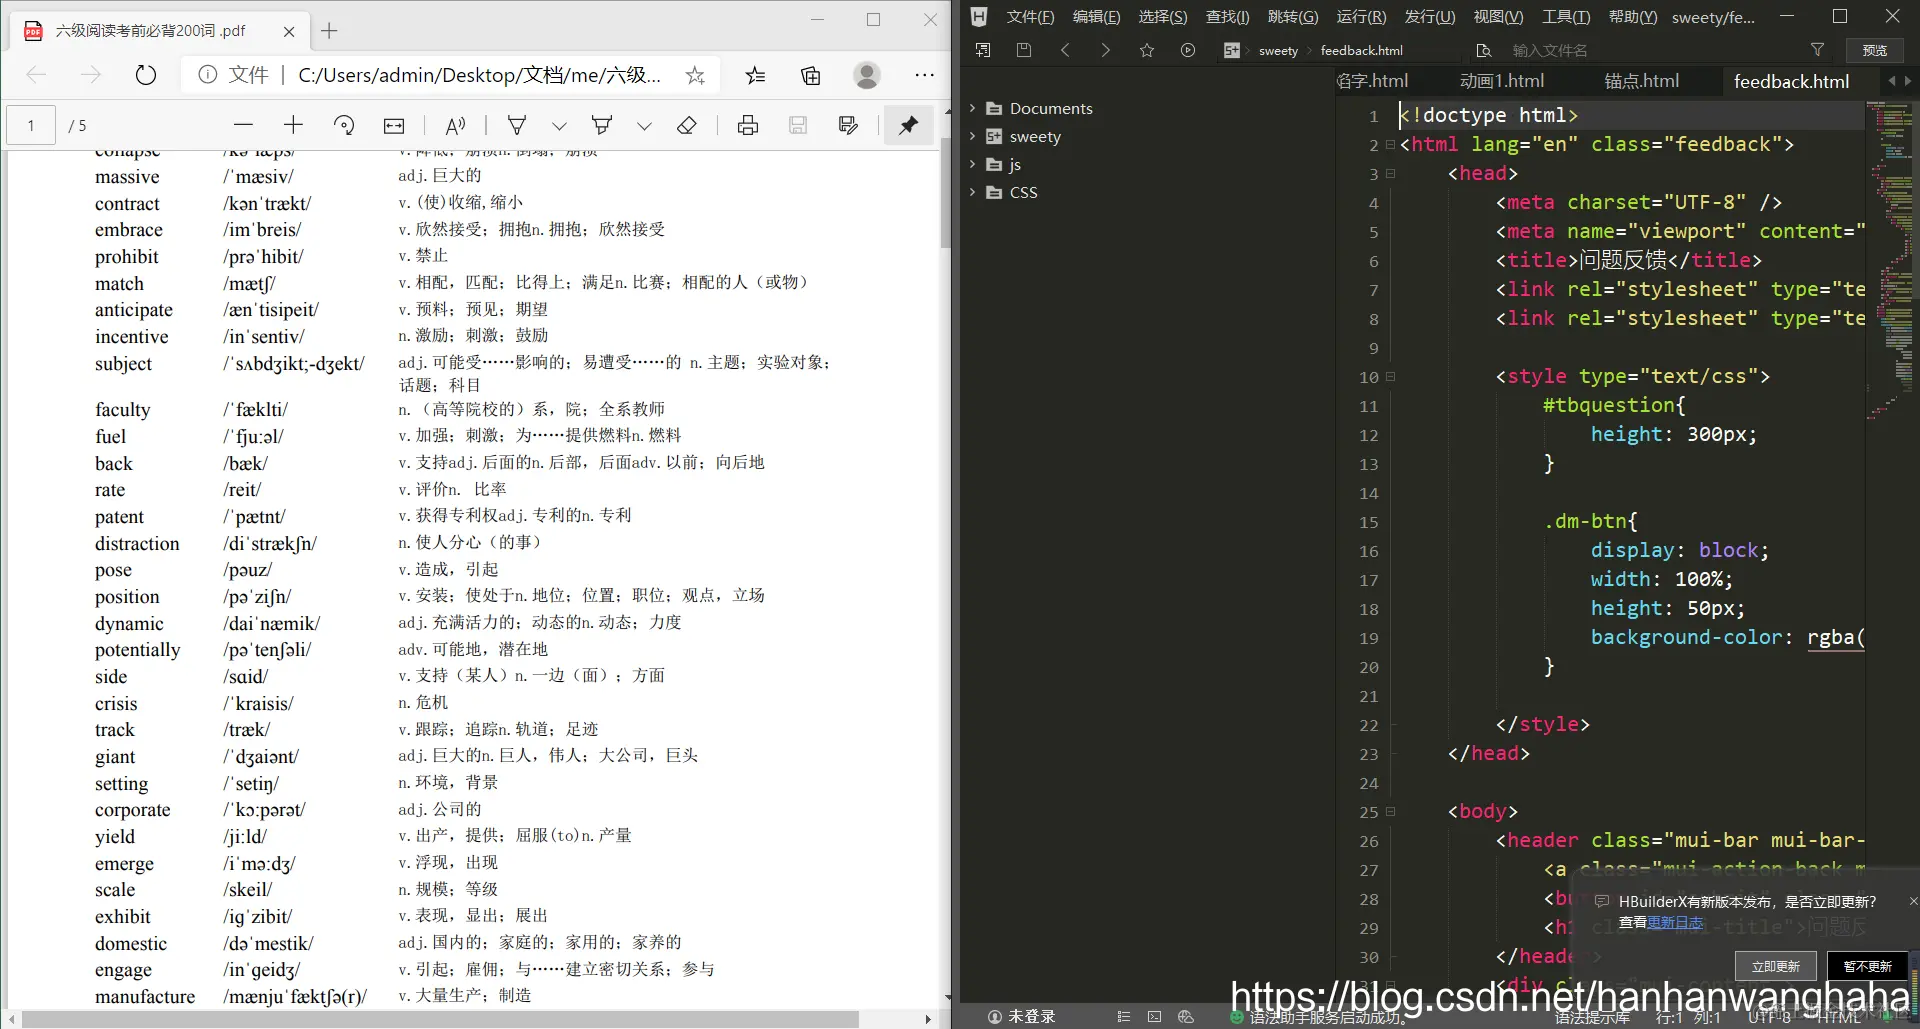Click the site info icon in address bar
This screenshot has width=1920, height=1029.
click(x=207, y=75)
